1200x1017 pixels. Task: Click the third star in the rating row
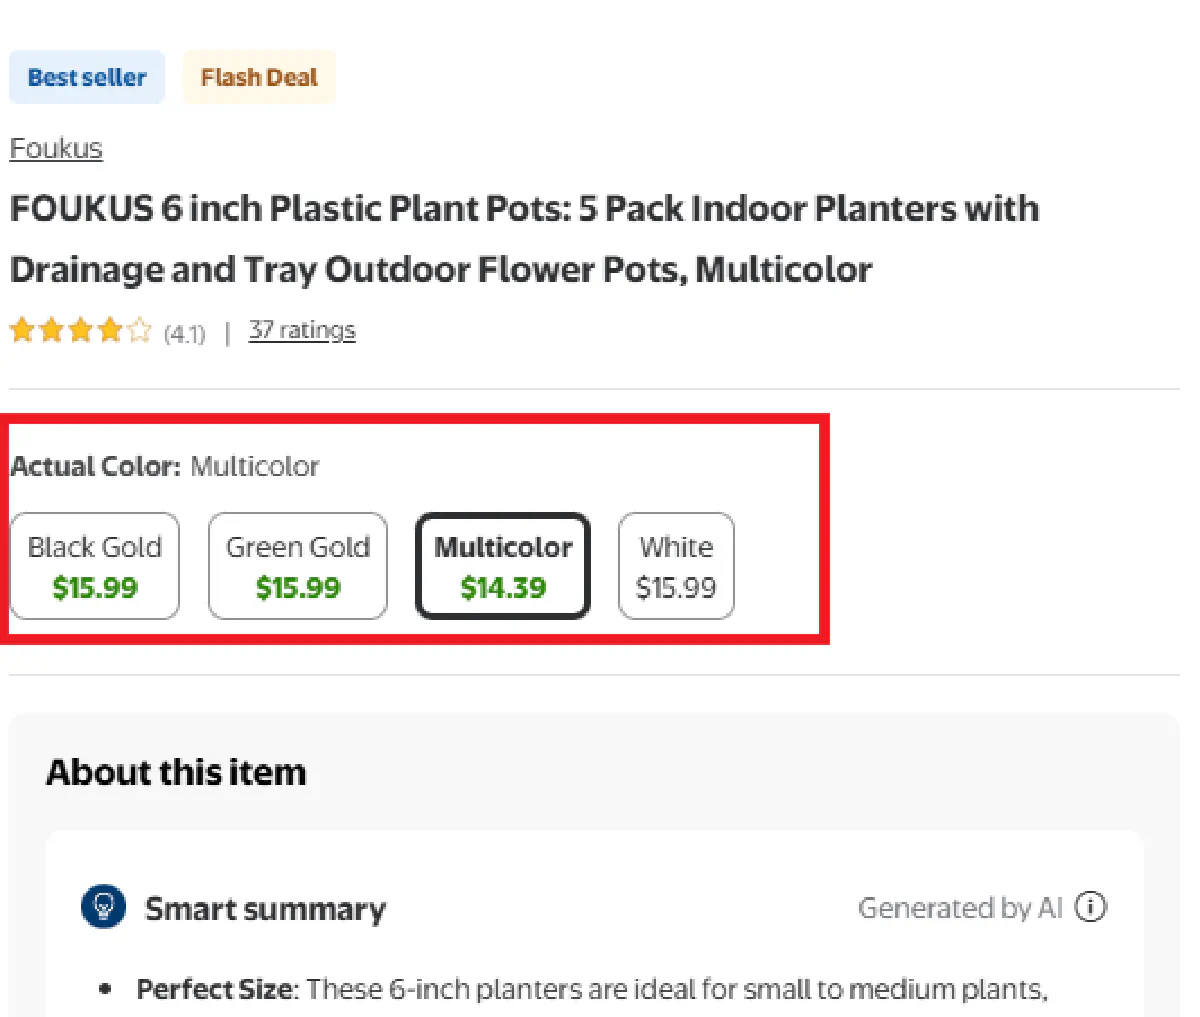tap(80, 329)
